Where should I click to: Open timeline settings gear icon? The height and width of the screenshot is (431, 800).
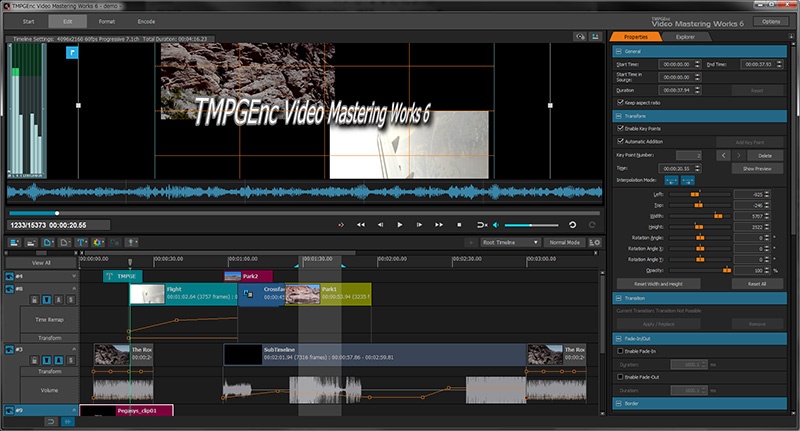(x=595, y=243)
